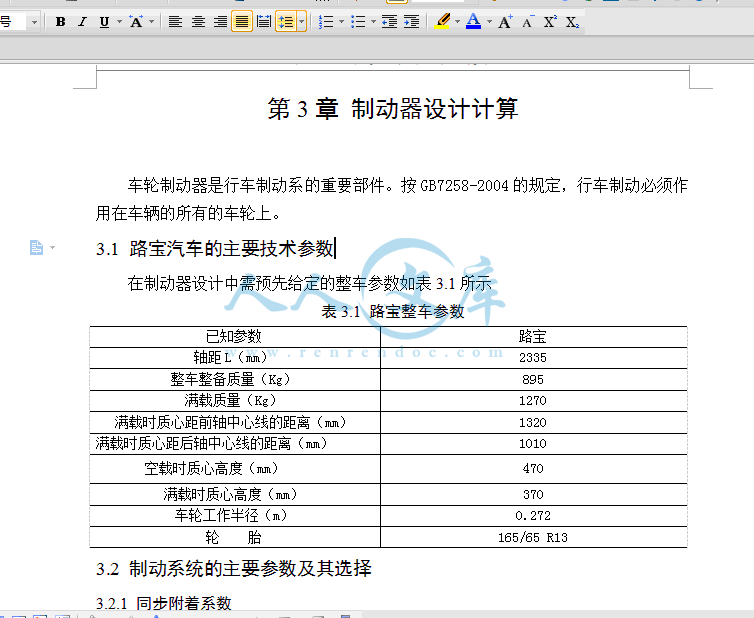Select the 整车整备质量 (Kg) cell
Image resolution: width=754 pixels, height=618 pixels.
pos(235,379)
